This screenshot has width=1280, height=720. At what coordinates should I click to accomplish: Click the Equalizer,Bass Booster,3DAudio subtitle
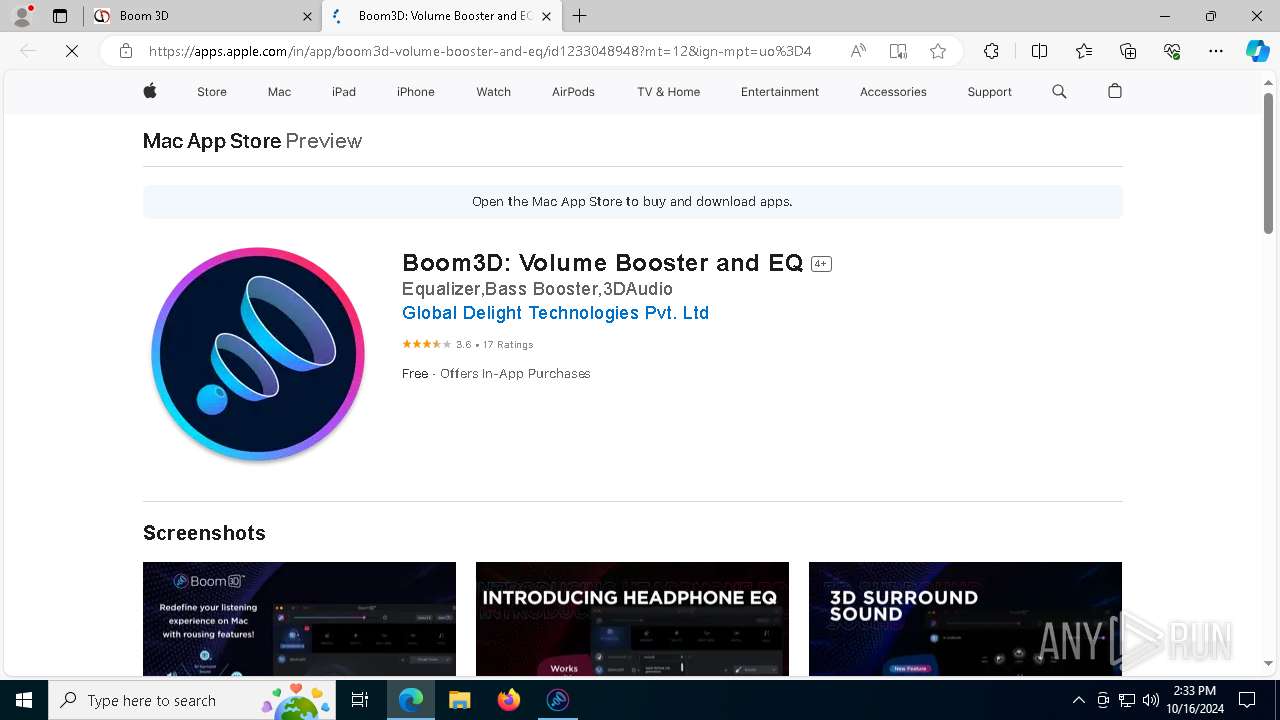(537, 289)
